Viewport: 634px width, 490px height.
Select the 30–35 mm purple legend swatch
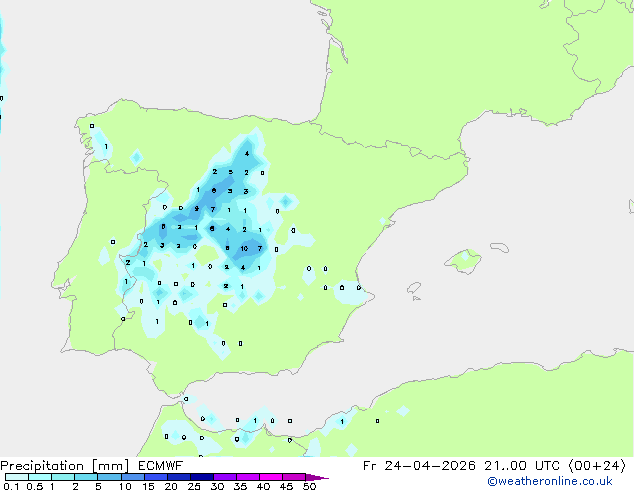pyautogui.click(x=224, y=477)
